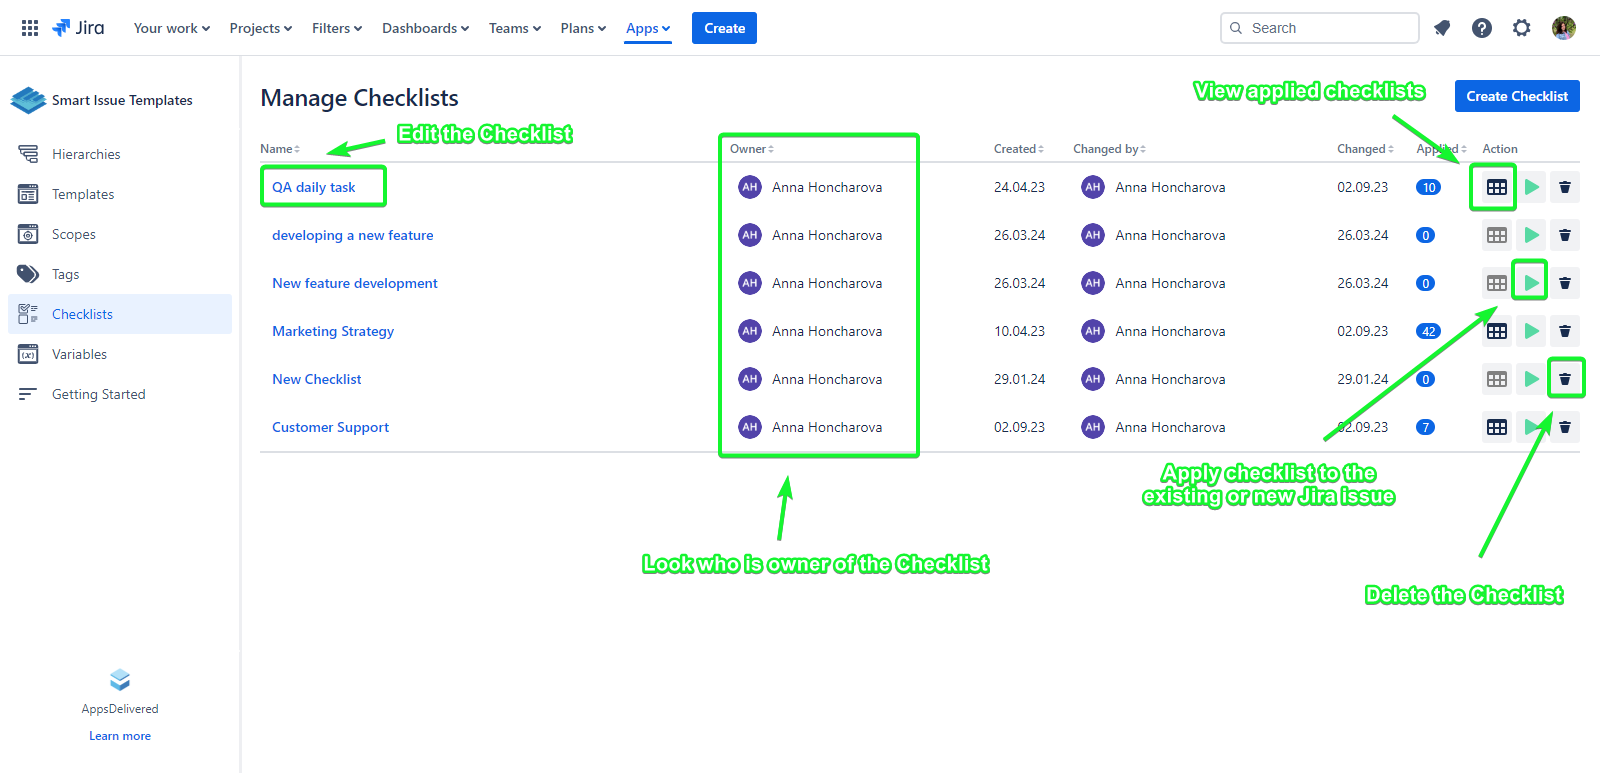Open the Marketing Strategy checklist link
The image size is (1600, 773).
[333, 331]
